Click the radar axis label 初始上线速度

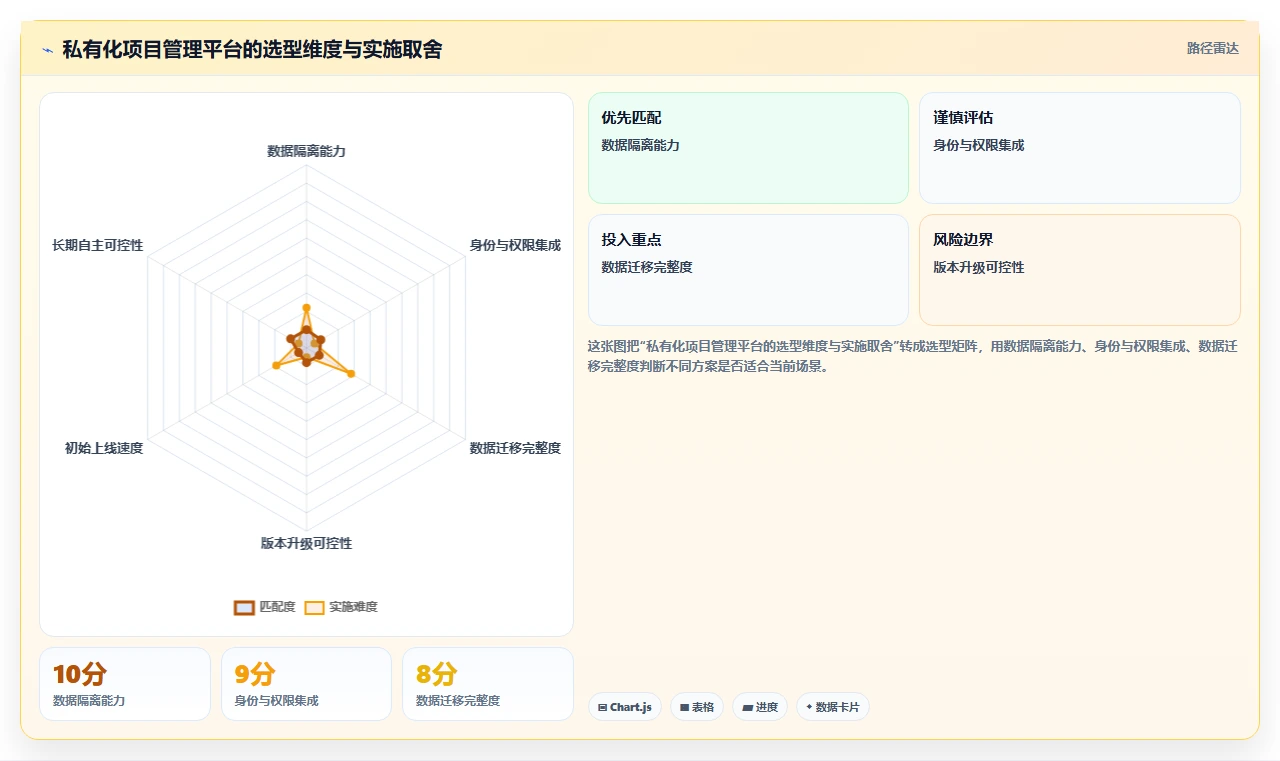point(104,448)
